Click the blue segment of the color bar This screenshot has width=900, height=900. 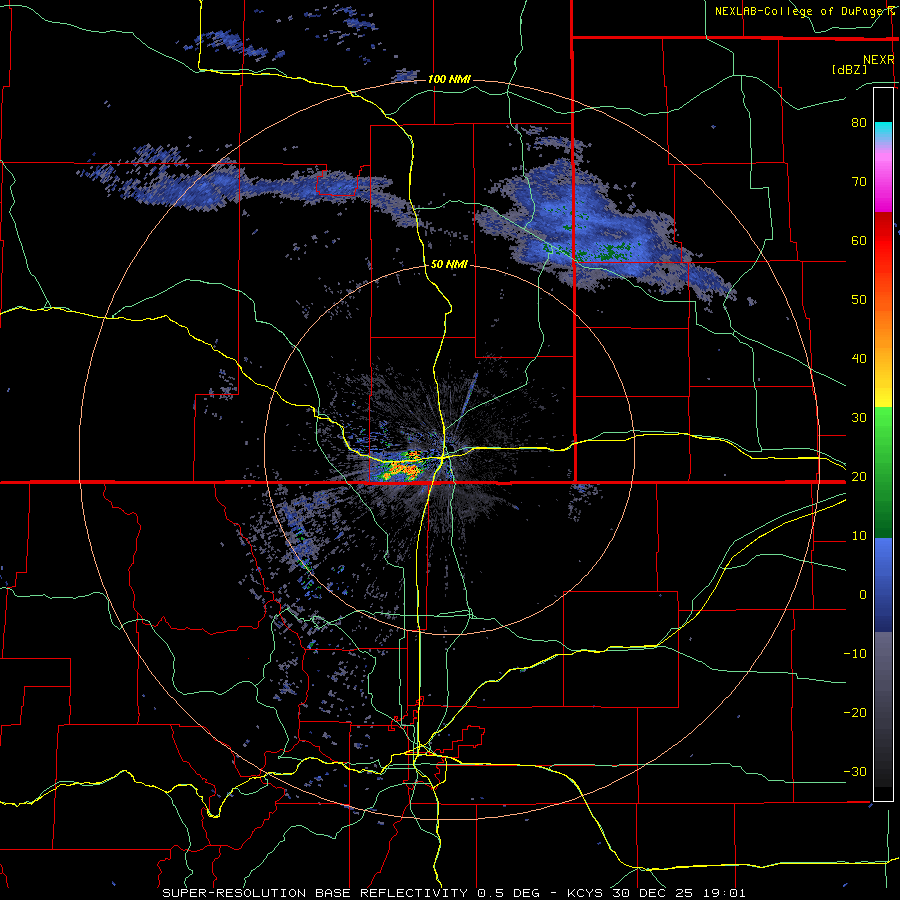pyautogui.click(x=883, y=584)
